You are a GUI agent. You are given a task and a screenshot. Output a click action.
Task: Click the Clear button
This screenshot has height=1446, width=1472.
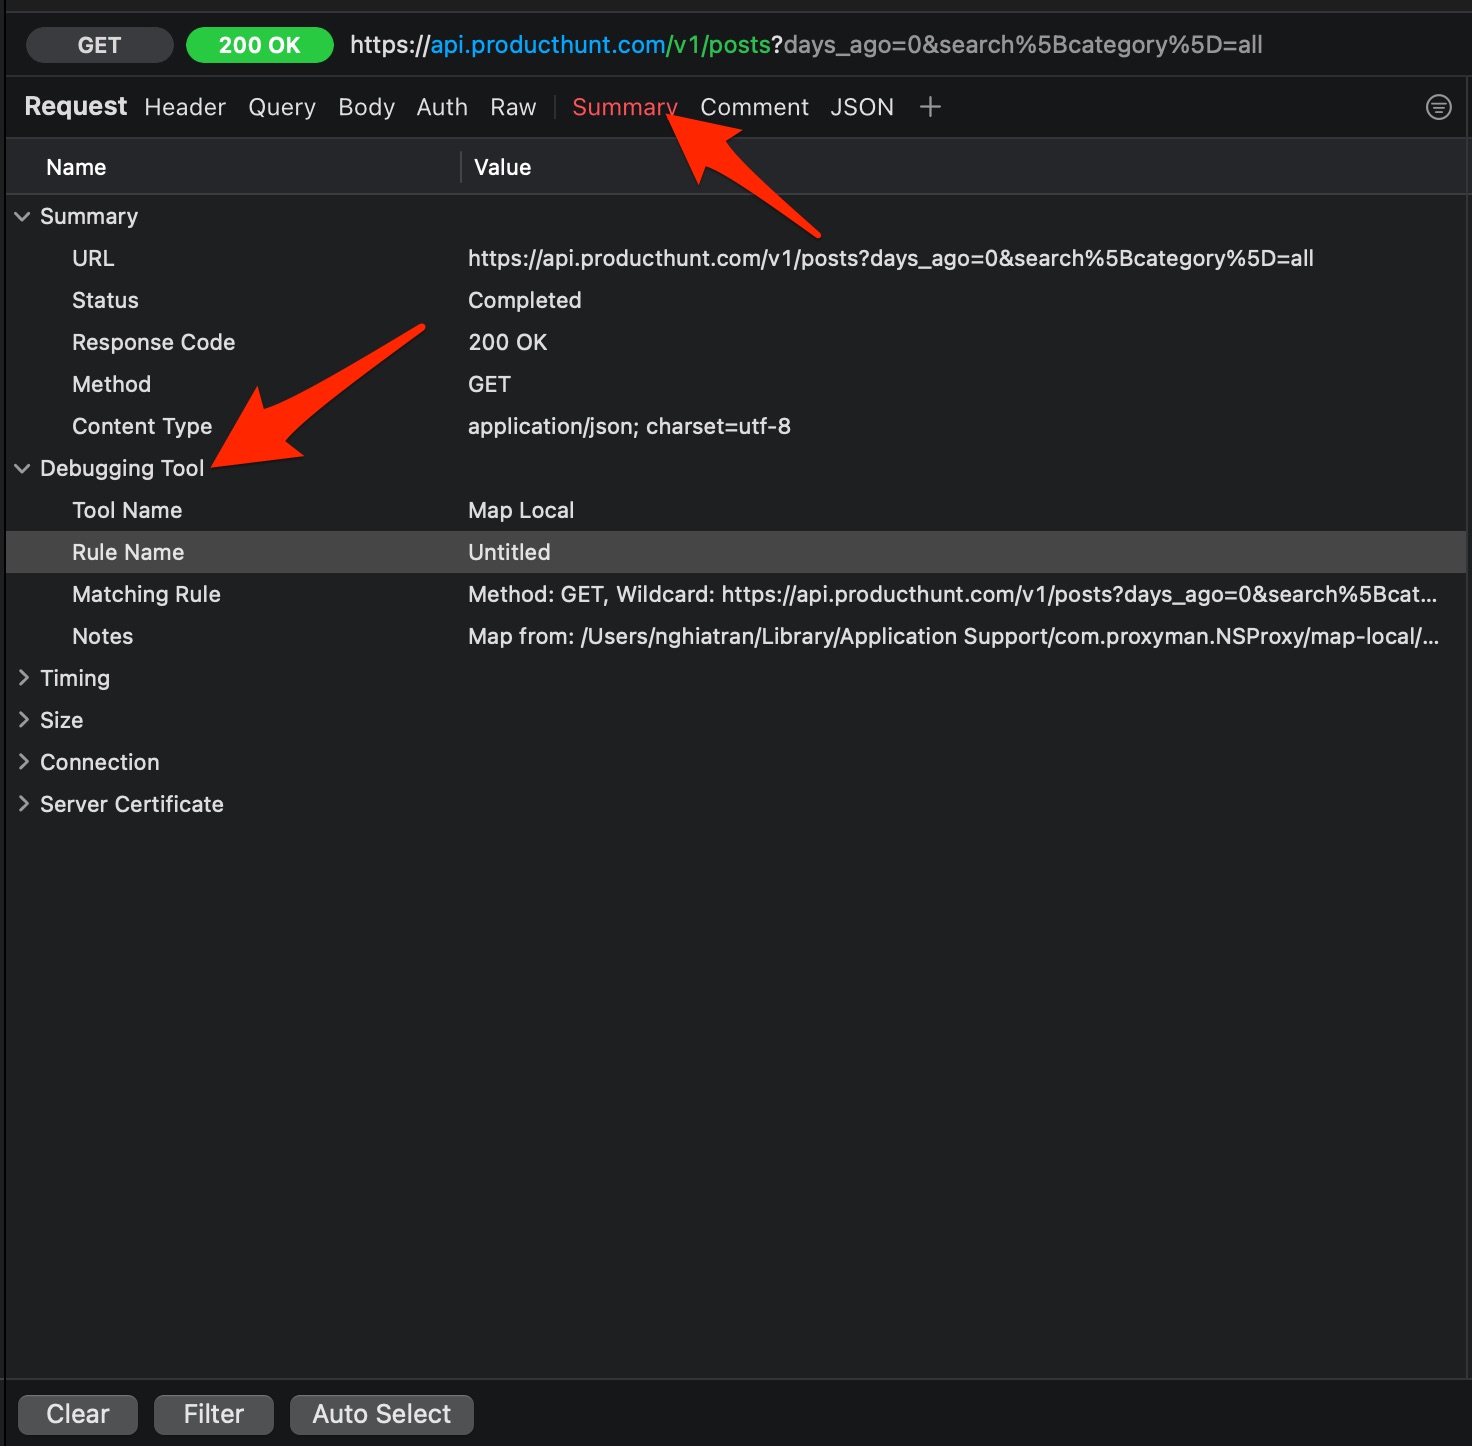(78, 1414)
